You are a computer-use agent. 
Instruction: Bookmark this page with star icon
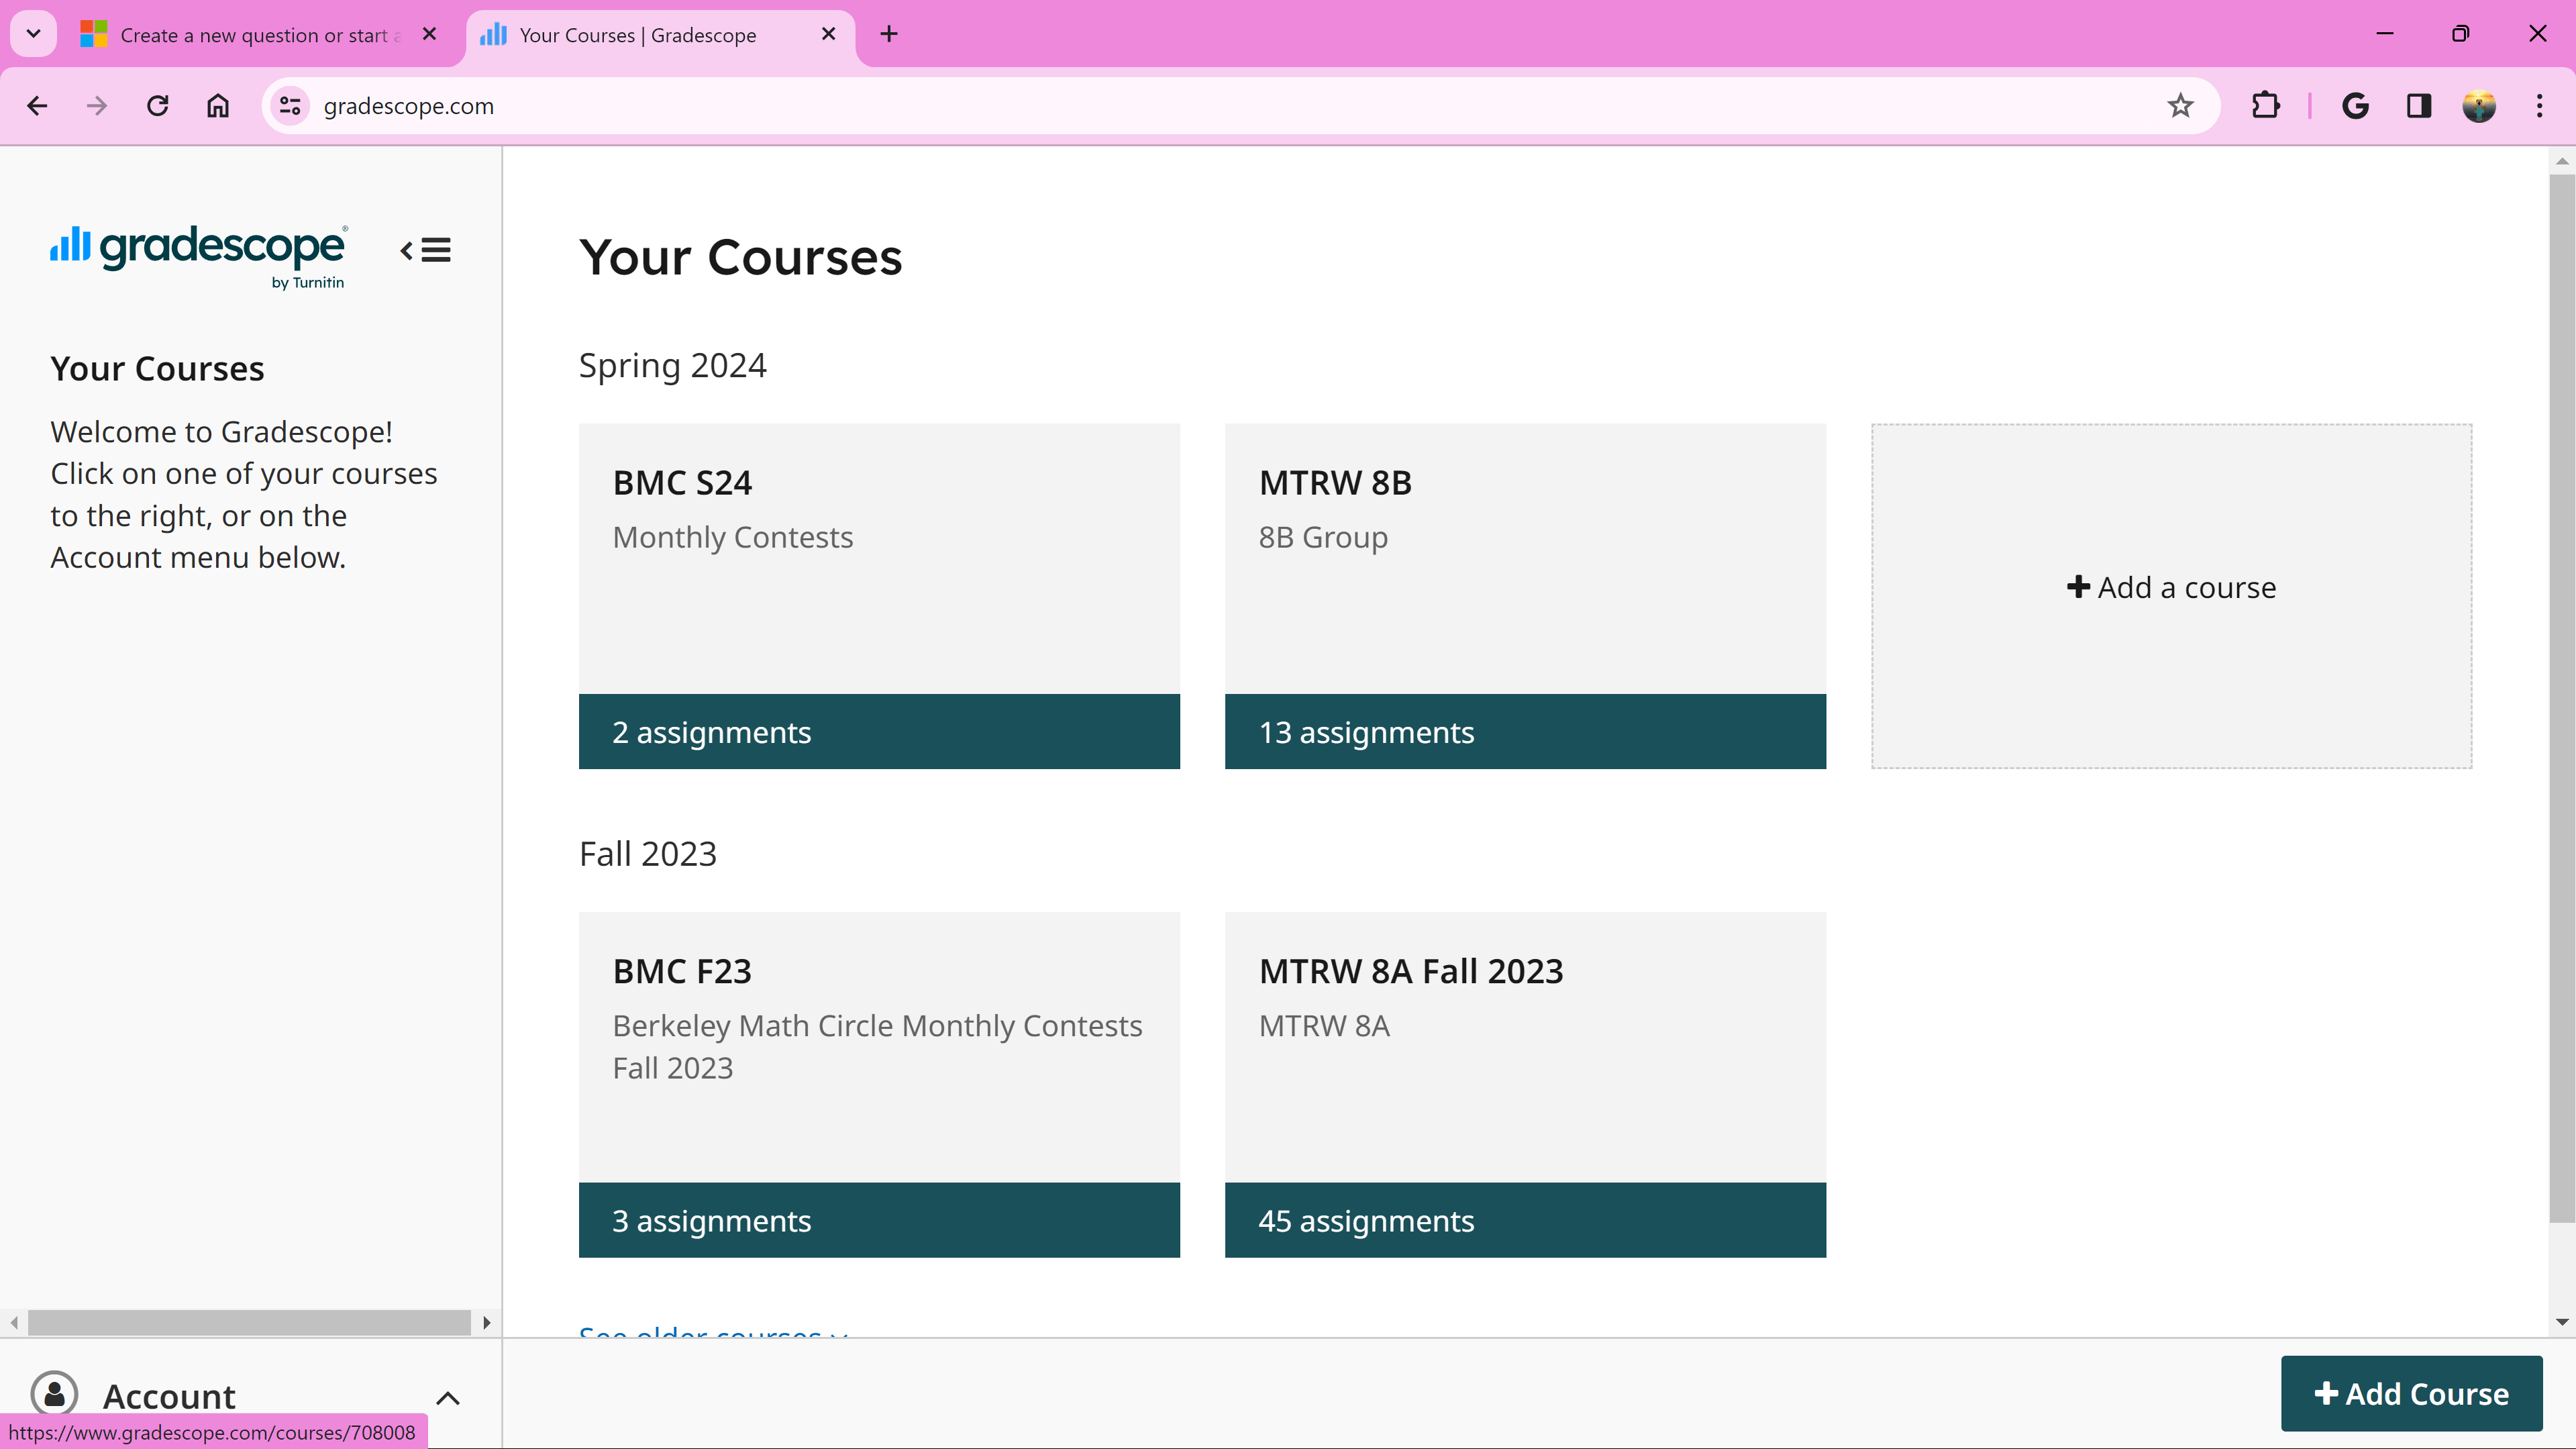click(2180, 106)
